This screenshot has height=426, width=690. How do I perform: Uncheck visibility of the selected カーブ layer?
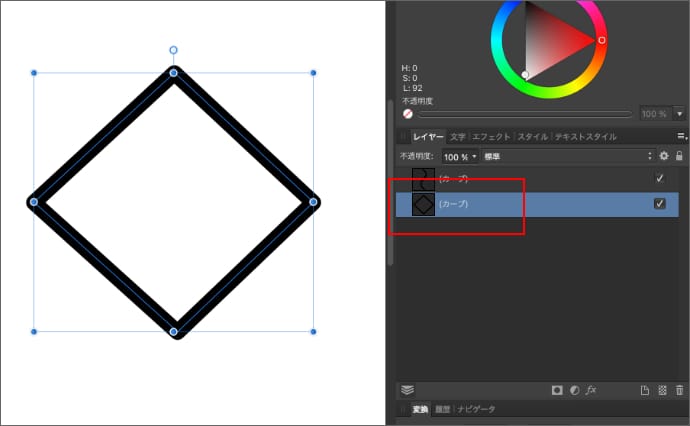pyautogui.click(x=660, y=204)
